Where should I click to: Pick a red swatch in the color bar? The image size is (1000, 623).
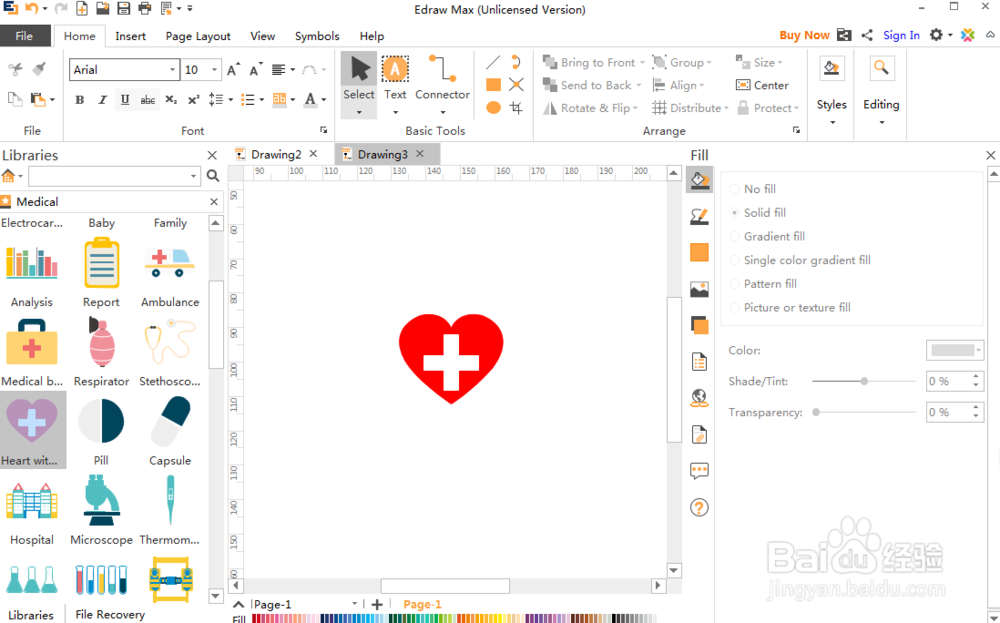pyautogui.click(x=256, y=619)
